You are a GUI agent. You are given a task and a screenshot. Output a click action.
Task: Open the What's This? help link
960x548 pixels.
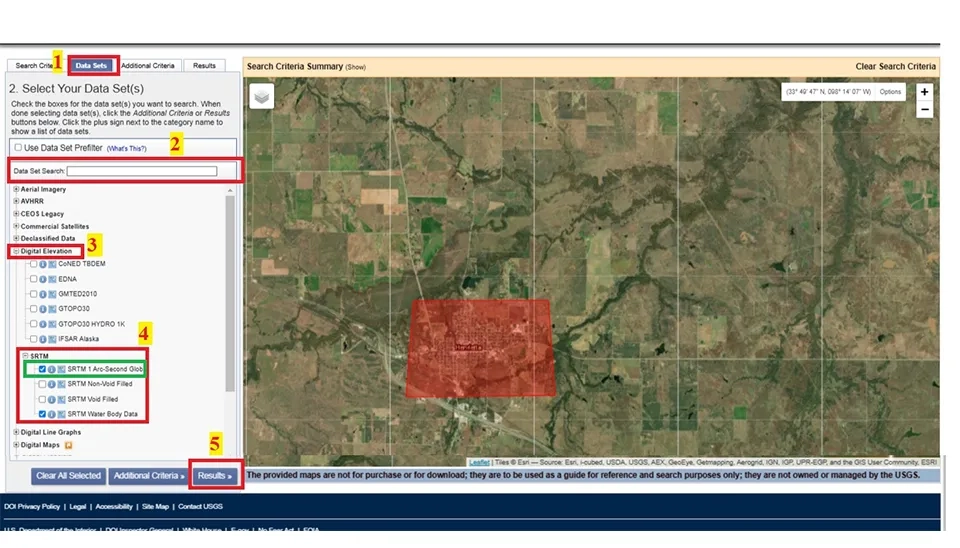[127, 149]
